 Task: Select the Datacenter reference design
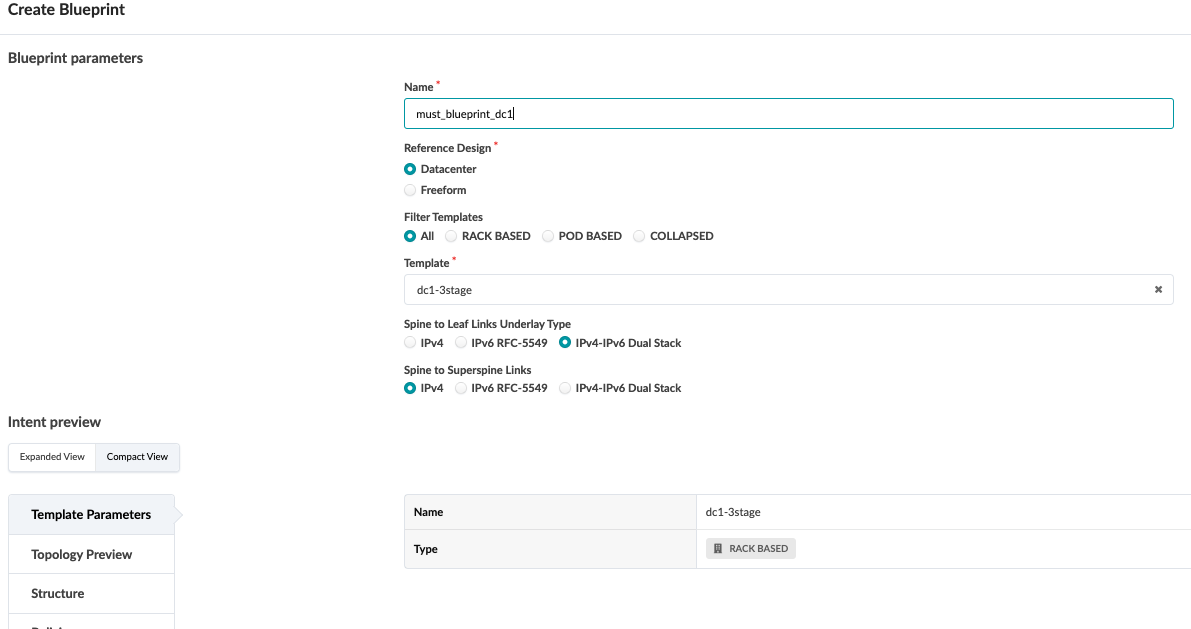point(410,169)
